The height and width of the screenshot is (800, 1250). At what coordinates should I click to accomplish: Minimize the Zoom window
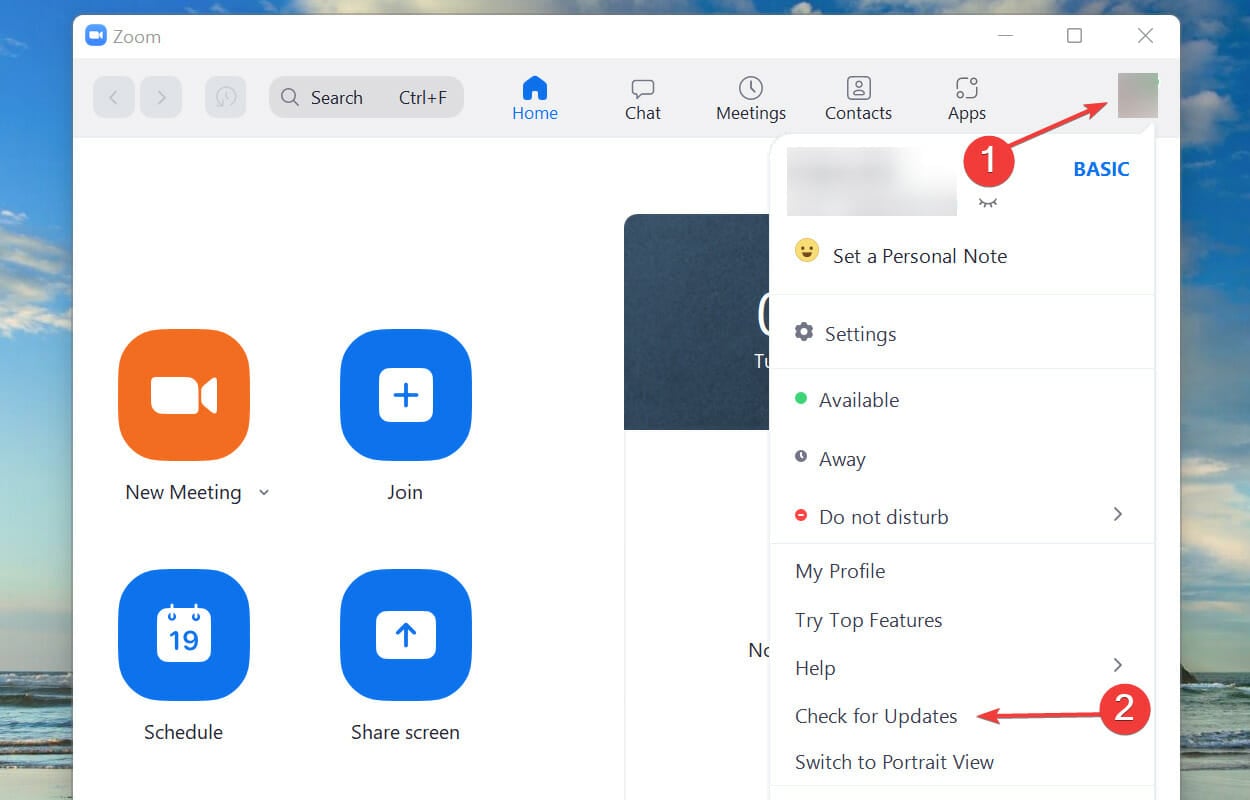[1004, 36]
